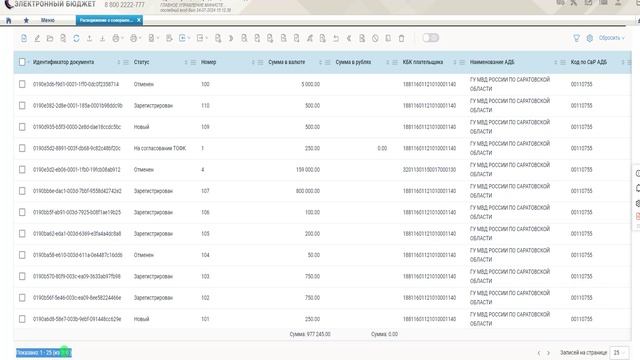Click the user profile icon in header

618,3
